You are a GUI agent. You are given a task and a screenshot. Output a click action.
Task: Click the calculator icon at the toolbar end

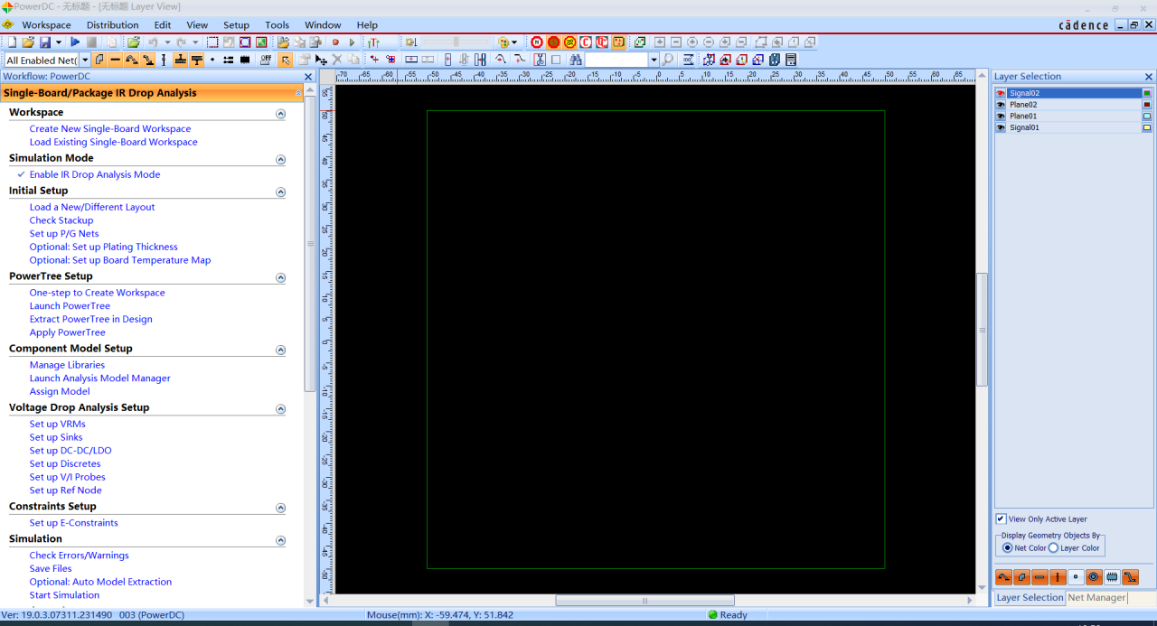pyautogui.click(x=791, y=60)
